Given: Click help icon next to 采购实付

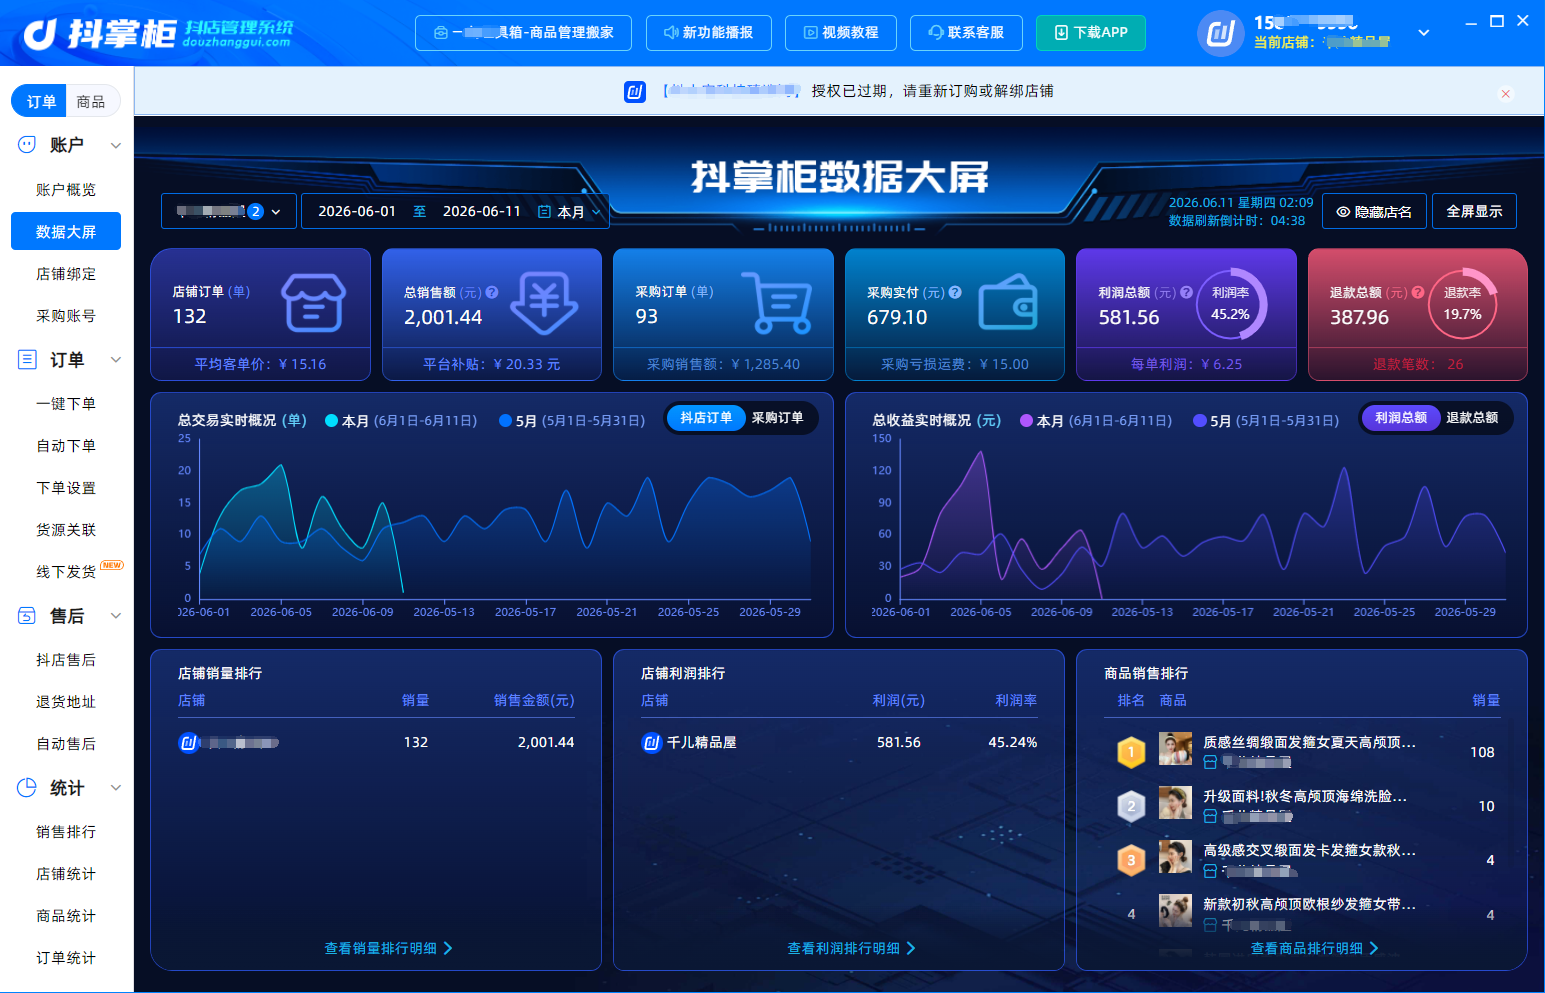Looking at the screenshot, I should (955, 293).
